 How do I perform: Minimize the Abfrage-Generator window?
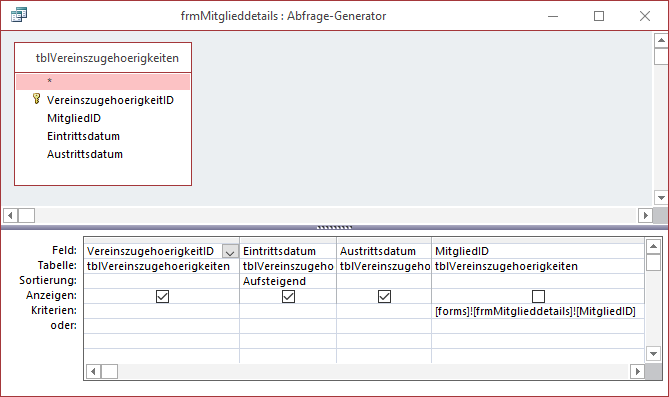553,16
